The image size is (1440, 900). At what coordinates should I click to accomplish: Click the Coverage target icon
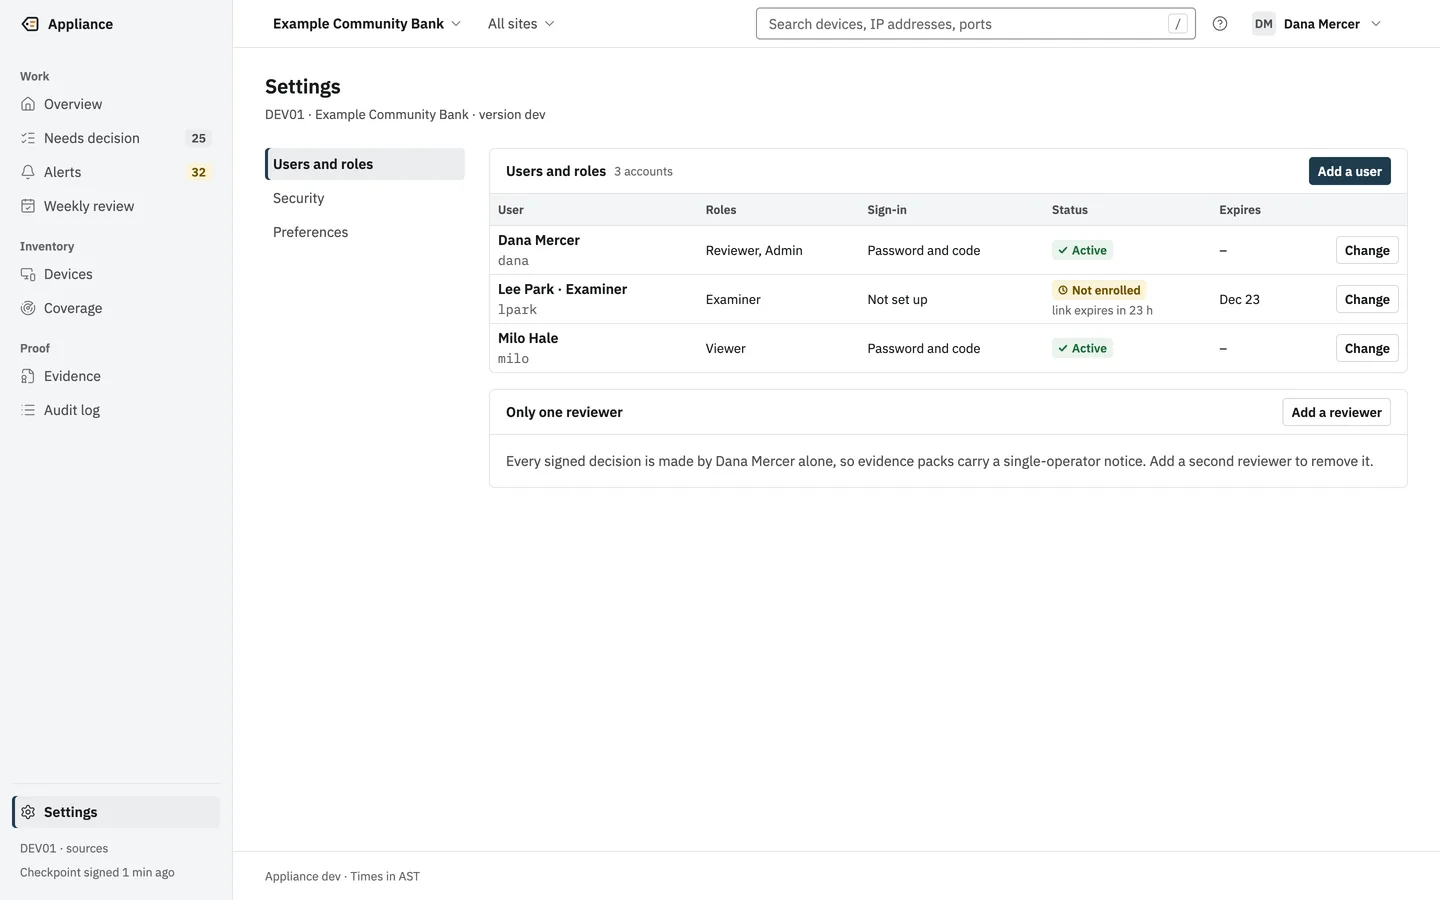click(28, 308)
